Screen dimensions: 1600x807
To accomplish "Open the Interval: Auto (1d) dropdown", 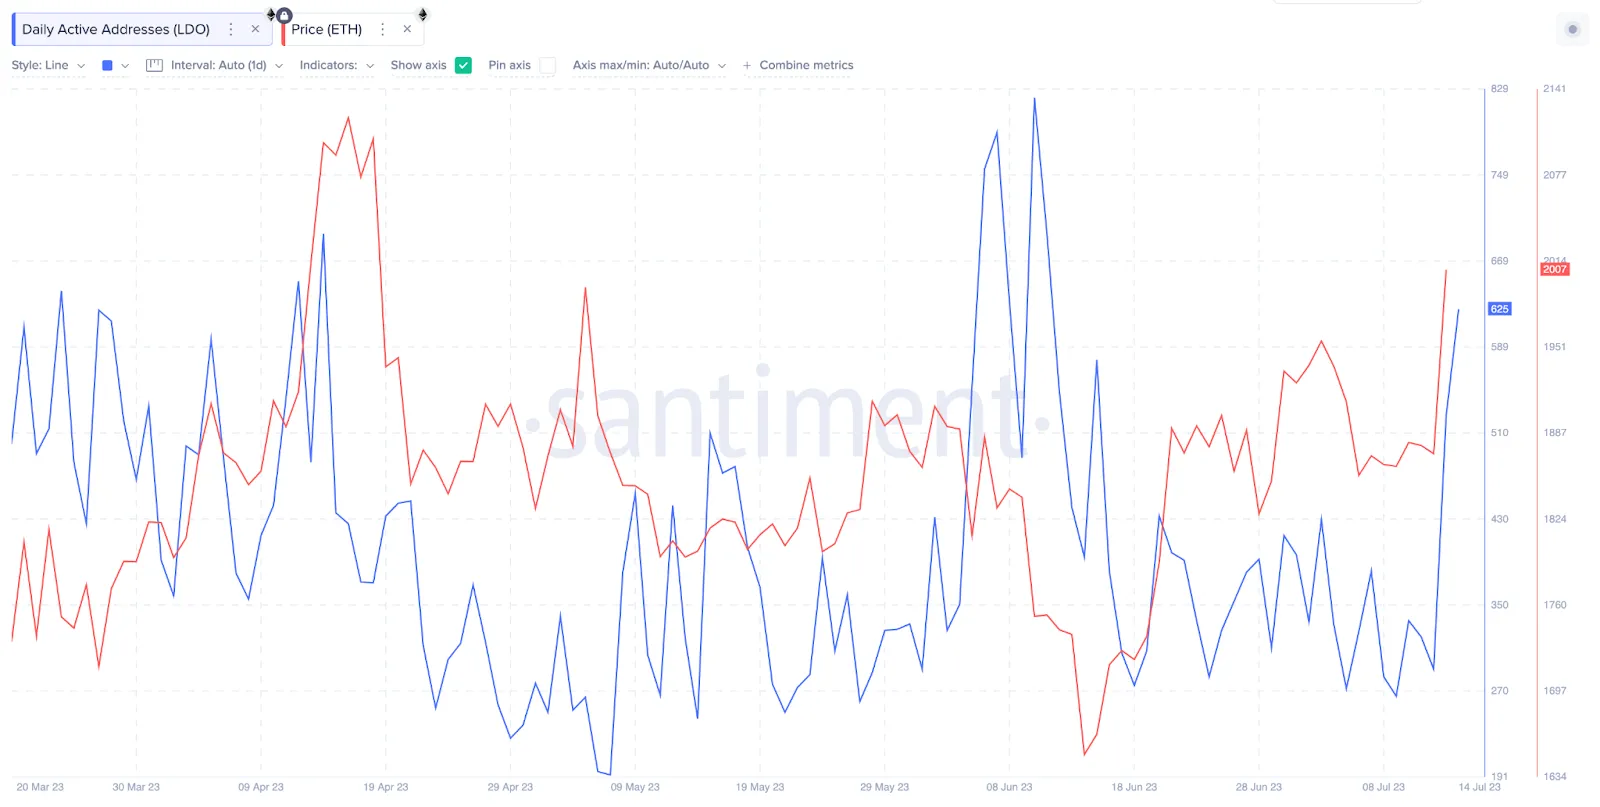I will 226,65.
